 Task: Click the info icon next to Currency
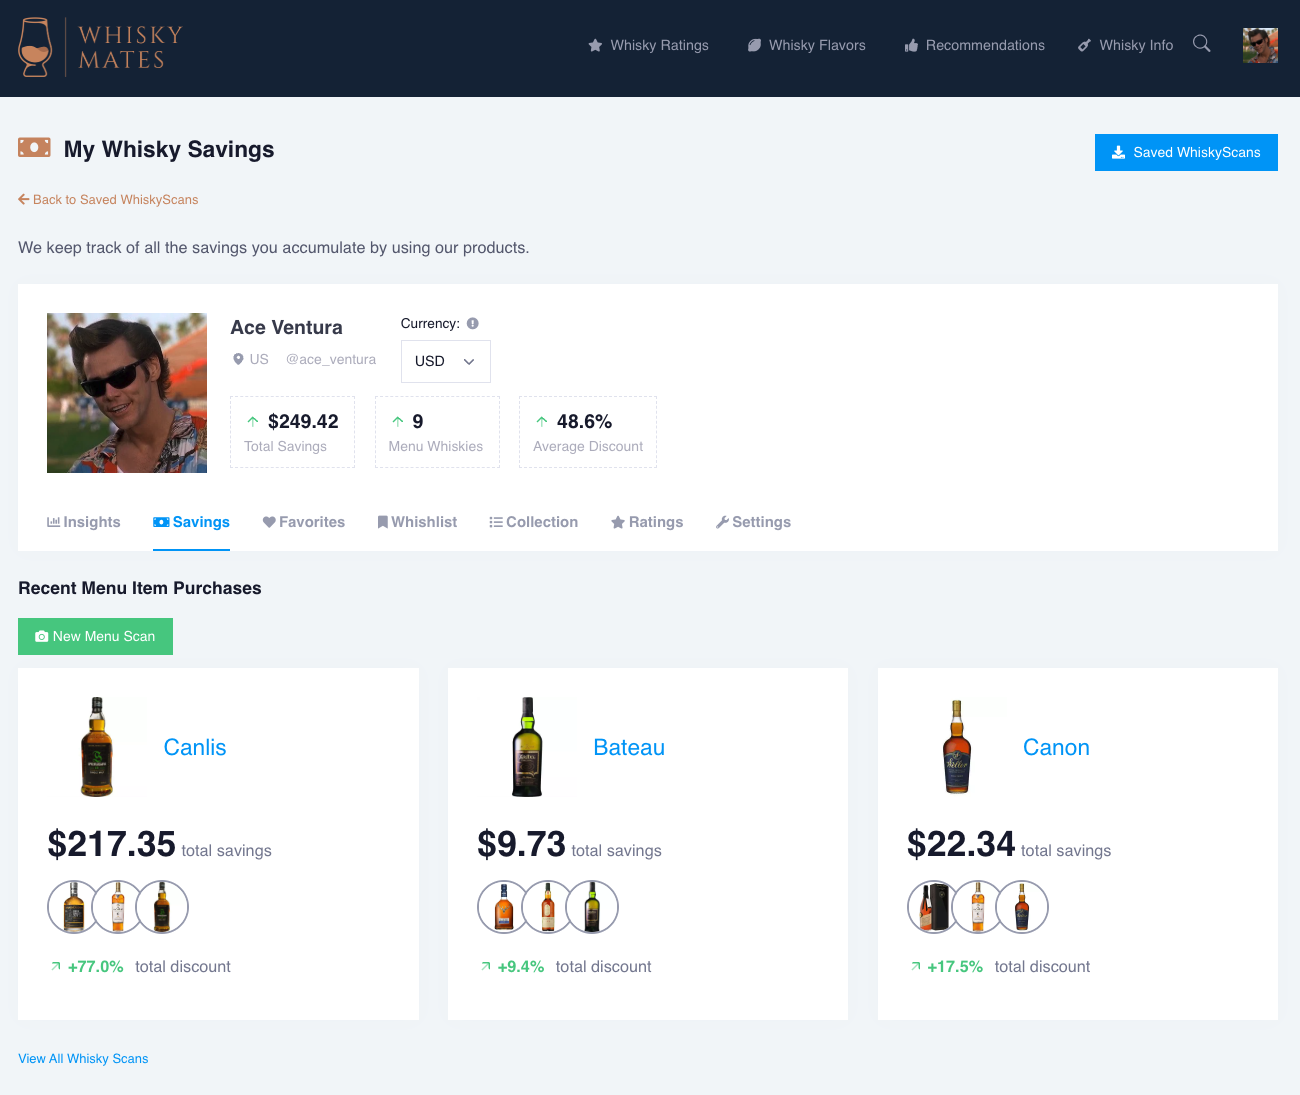(x=471, y=323)
